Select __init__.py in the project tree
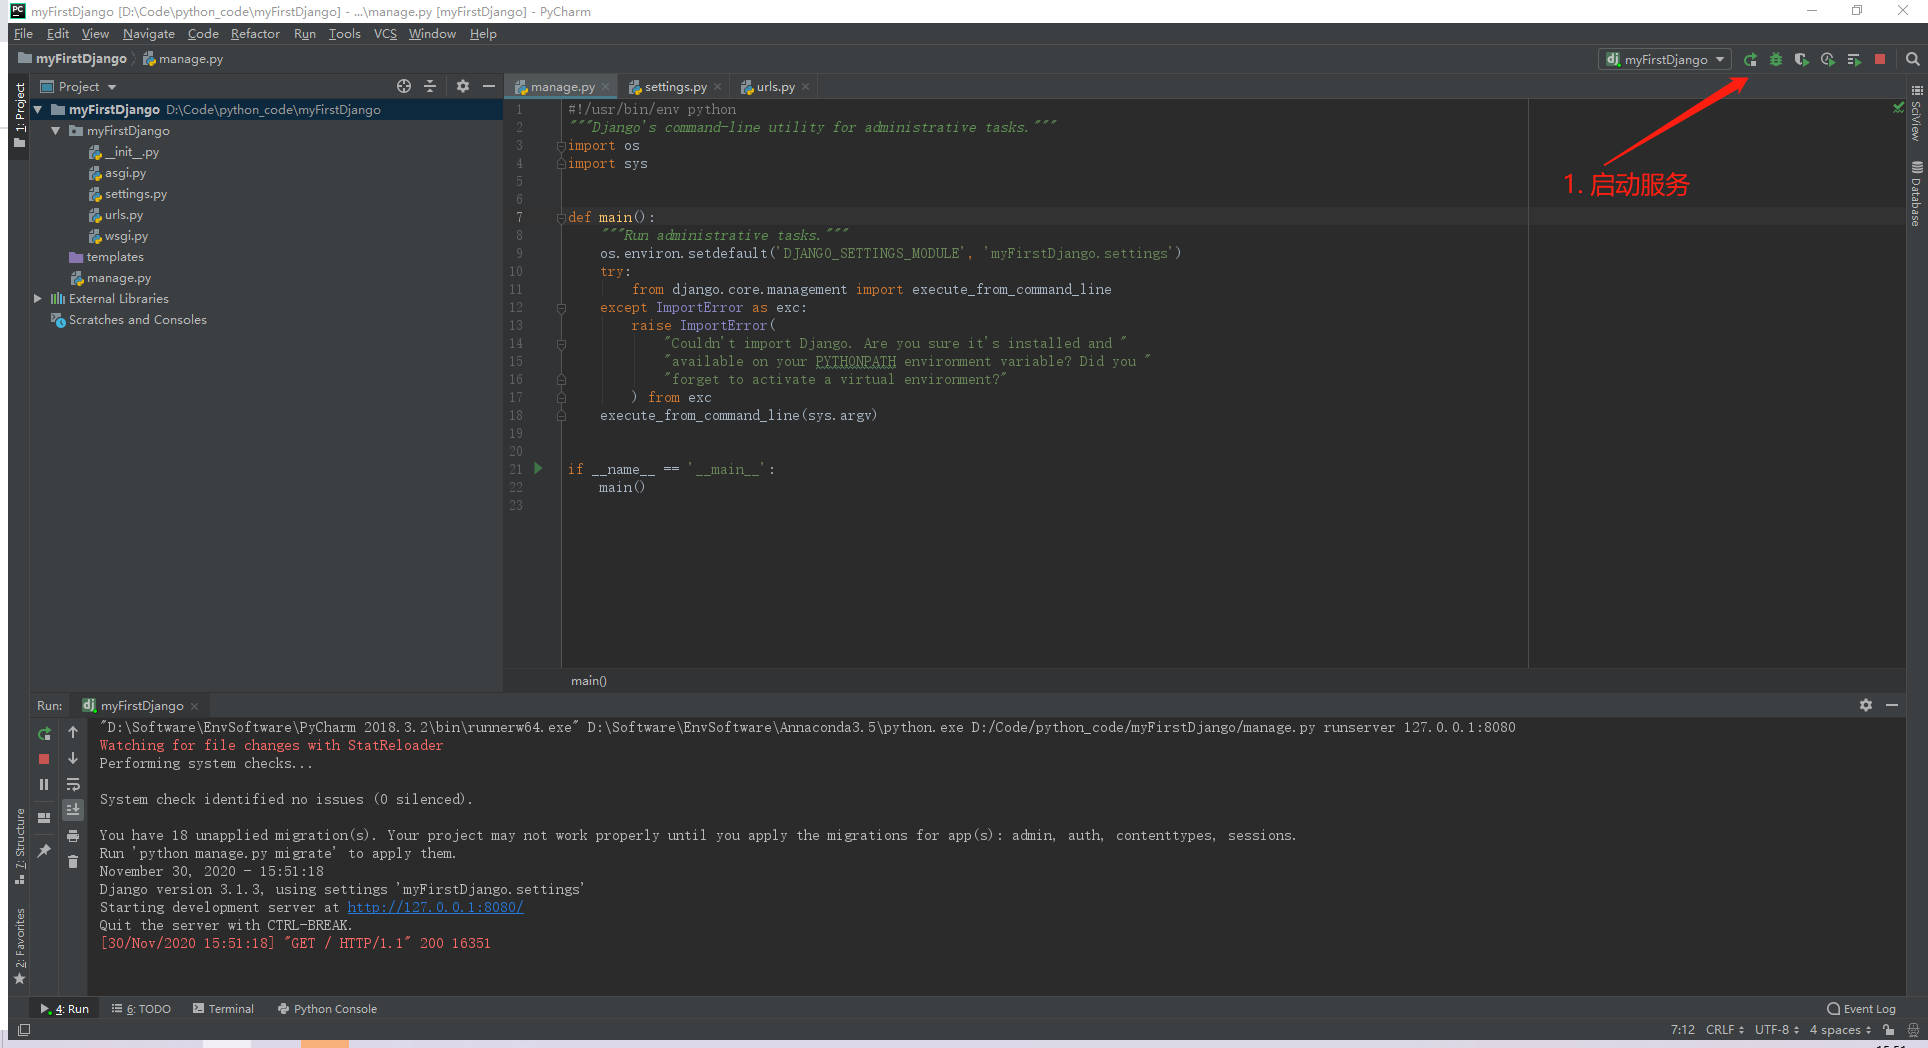 (124, 152)
